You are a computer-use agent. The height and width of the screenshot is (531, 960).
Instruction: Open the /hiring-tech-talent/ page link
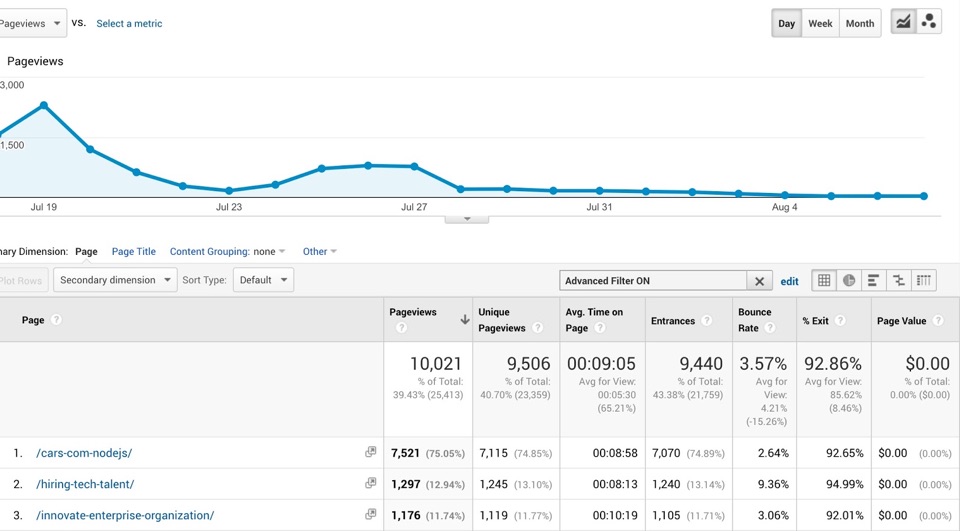tap(85, 484)
